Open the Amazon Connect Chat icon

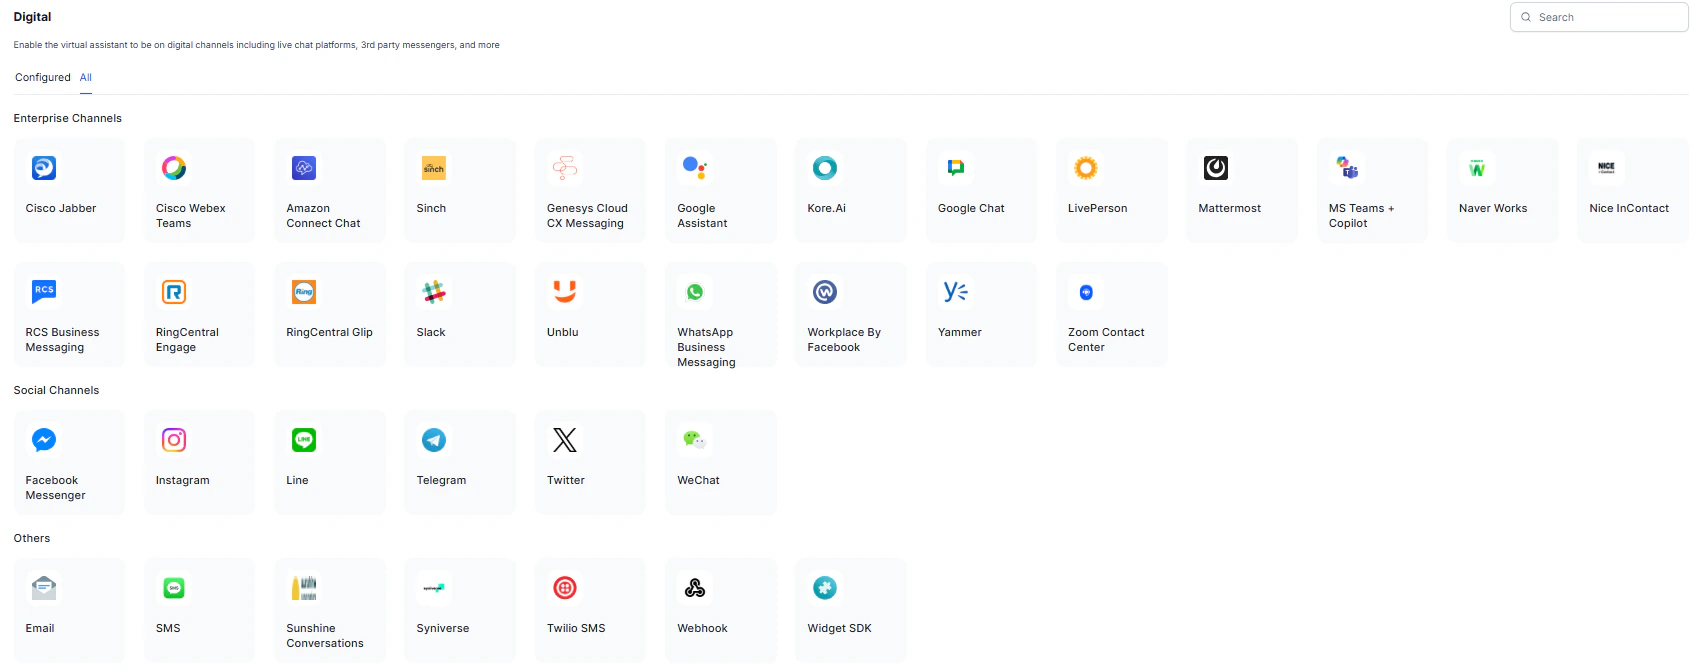(x=304, y=168)
